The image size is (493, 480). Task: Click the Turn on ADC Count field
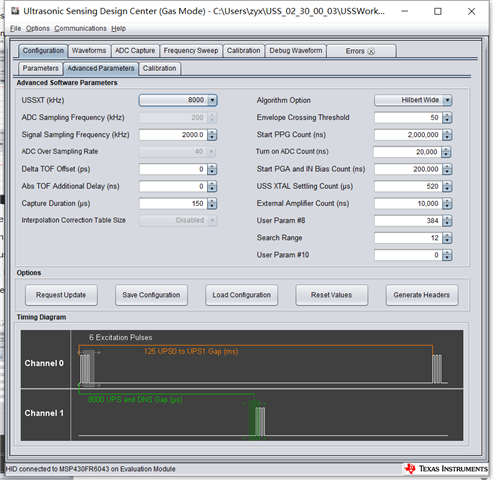[x=408, y=152]
